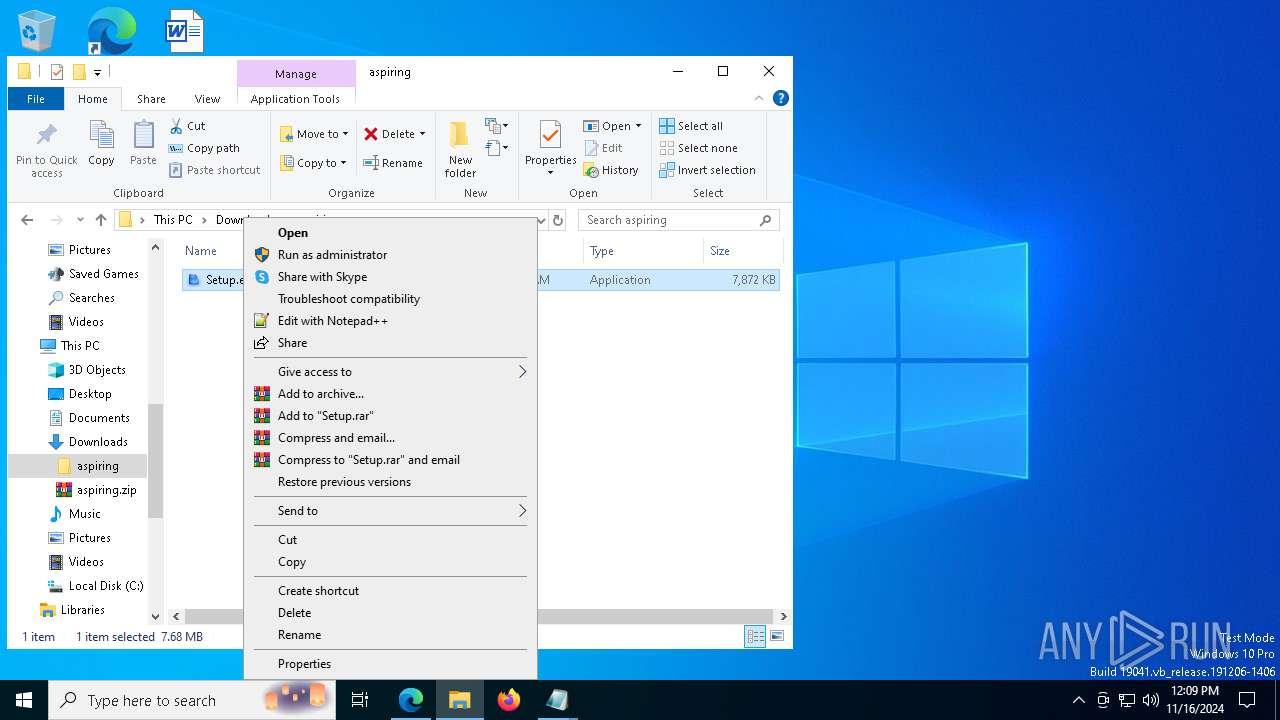Open Microsoft Edge desktop shortcut
1280x720 pixels.
click(111, 31)
